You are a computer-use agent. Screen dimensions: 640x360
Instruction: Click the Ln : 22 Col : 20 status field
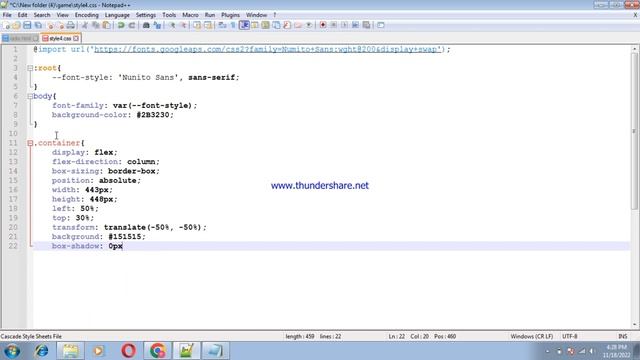coord(408,336)
